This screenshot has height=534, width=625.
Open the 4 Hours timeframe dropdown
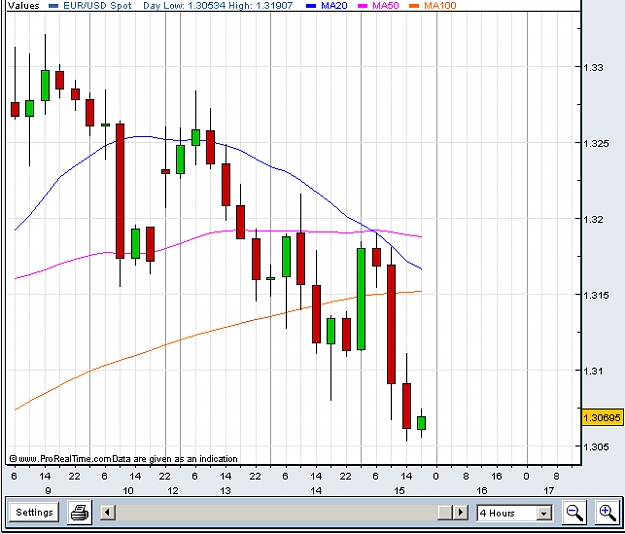tap(514, 513)
